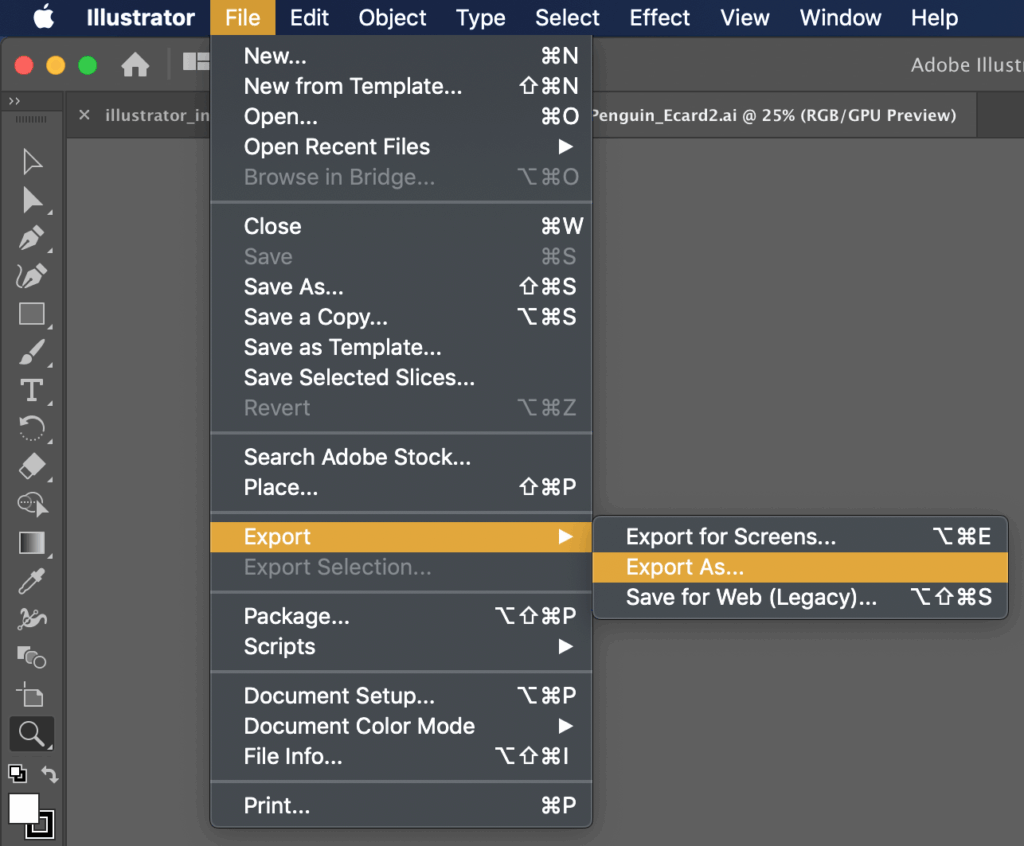
Task: Select the Gradient tool
Action: 31,542
